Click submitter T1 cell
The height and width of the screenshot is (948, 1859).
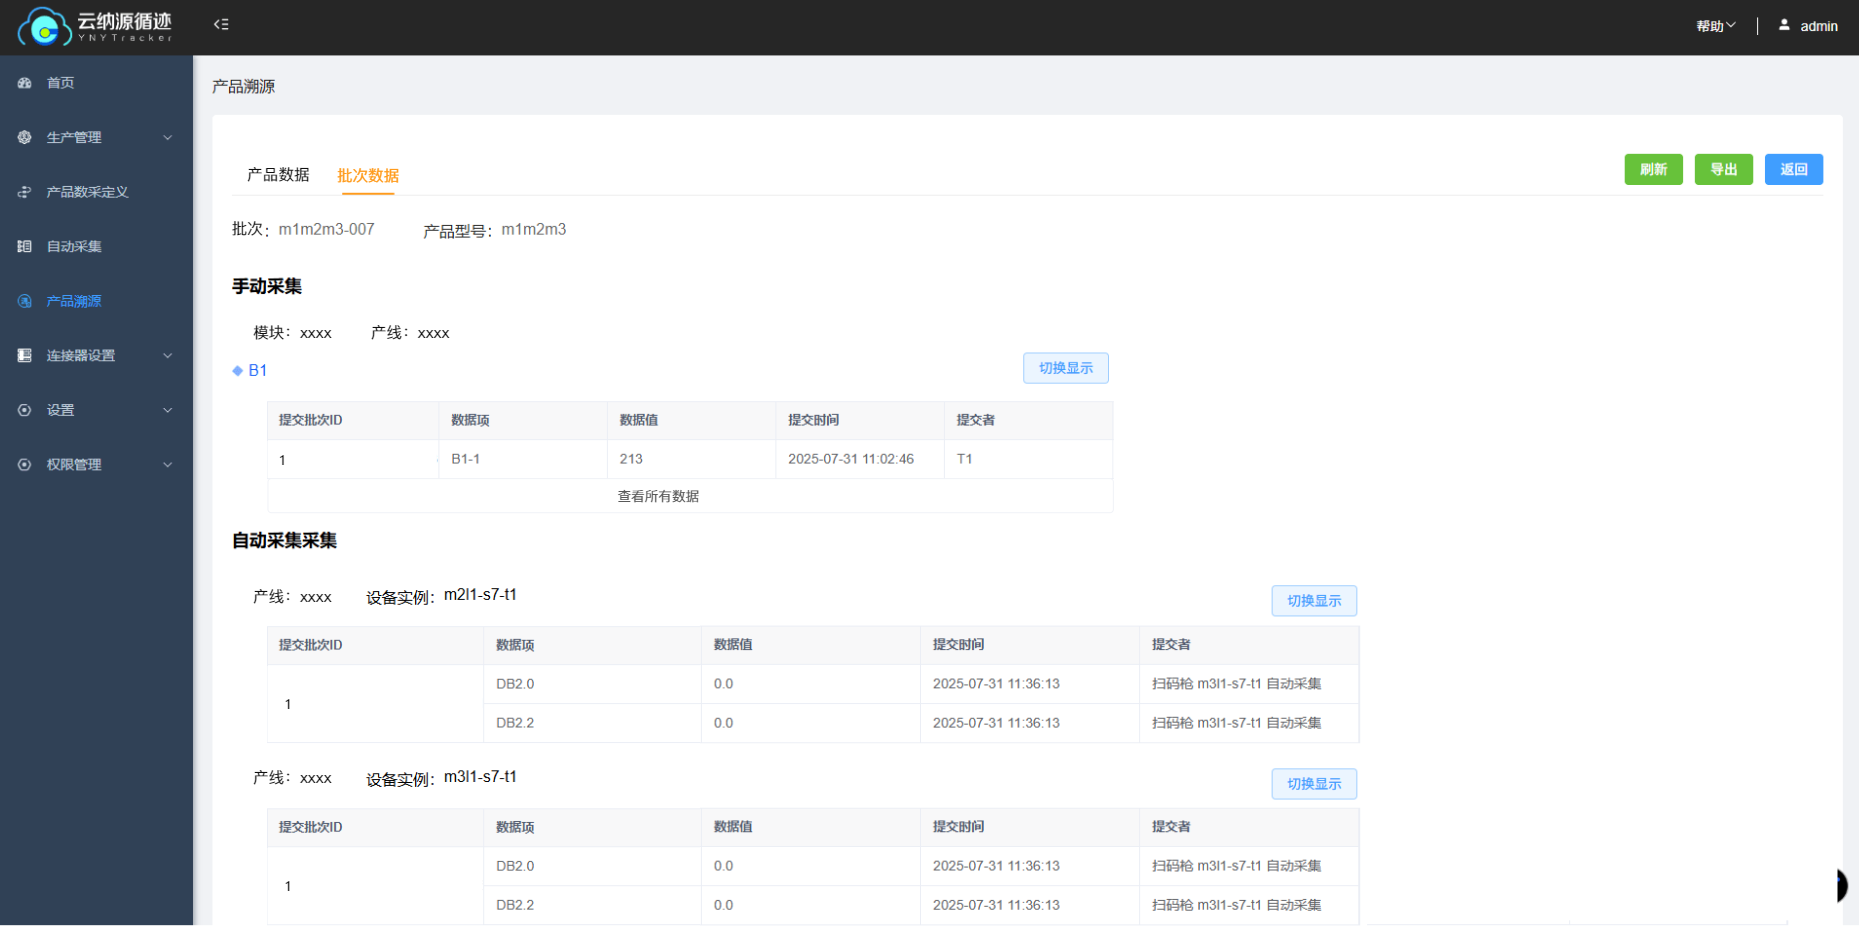(1028, 459)
